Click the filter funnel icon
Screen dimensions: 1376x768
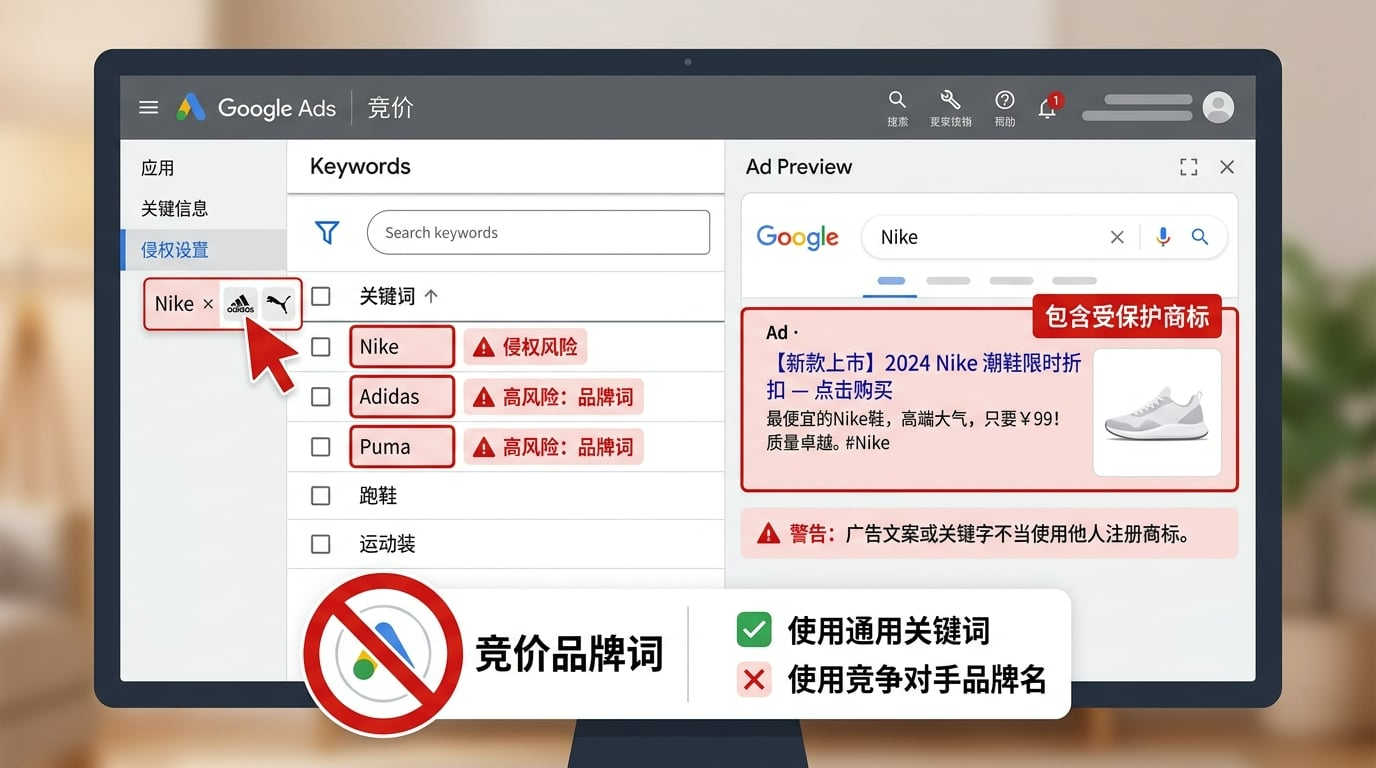point(327,232)
